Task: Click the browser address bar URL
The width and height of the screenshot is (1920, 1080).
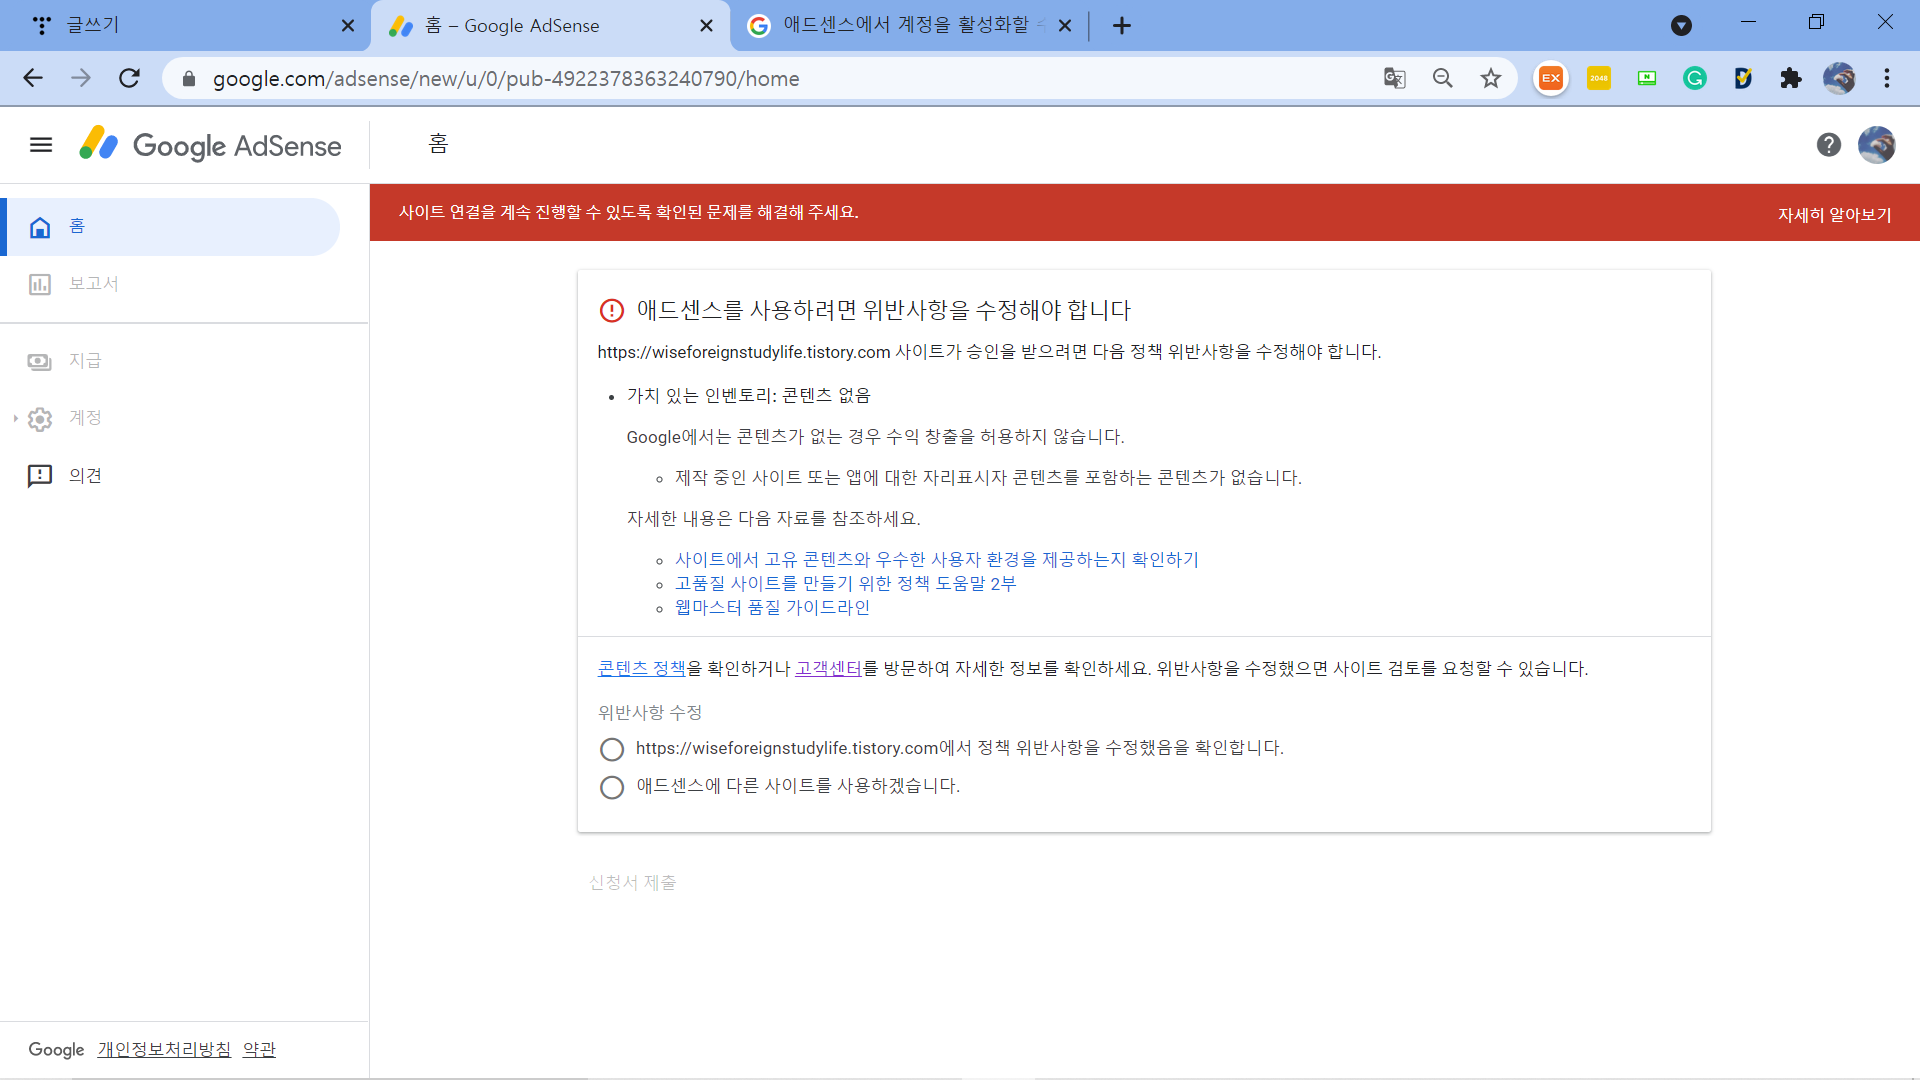Action: [x=506, y=79]
